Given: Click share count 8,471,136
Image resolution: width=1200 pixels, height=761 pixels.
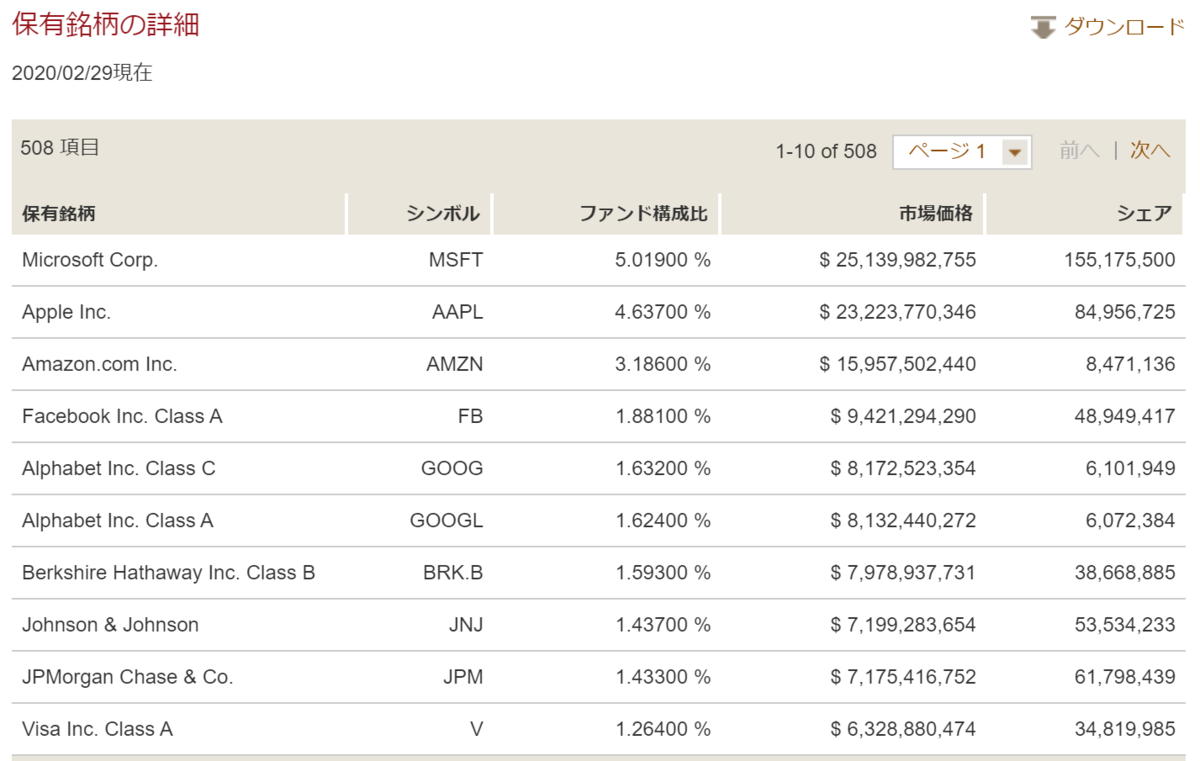Looking at the screenshot, I should [x=1131, y=364].
